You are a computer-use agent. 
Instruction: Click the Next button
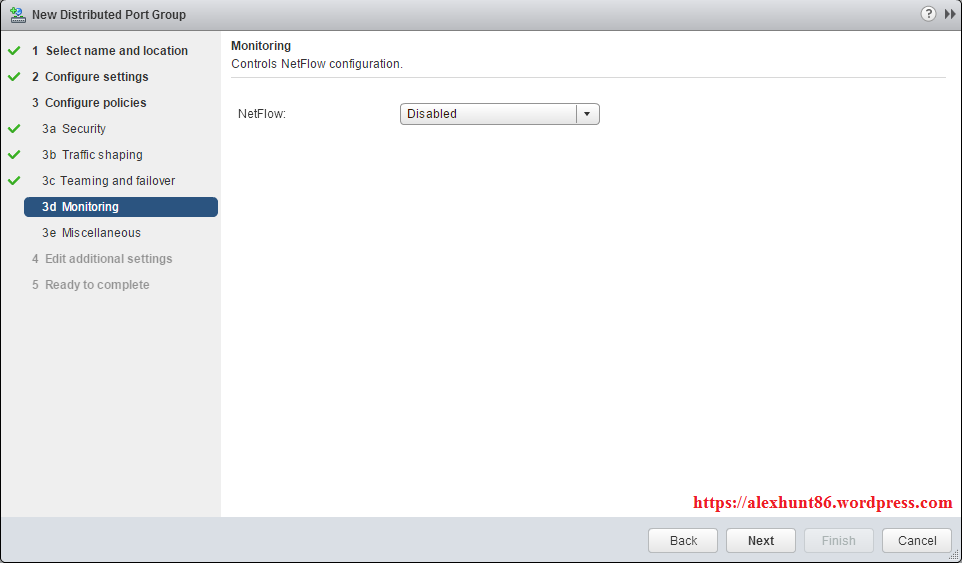coord(761,540)
